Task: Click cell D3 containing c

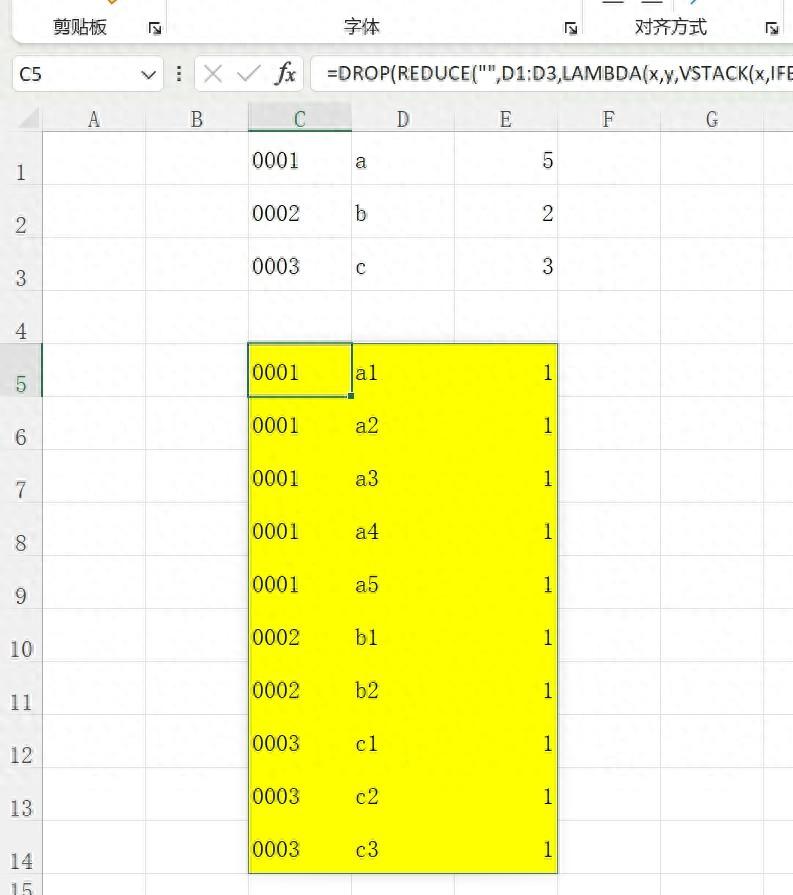Action: pos(403,264)
